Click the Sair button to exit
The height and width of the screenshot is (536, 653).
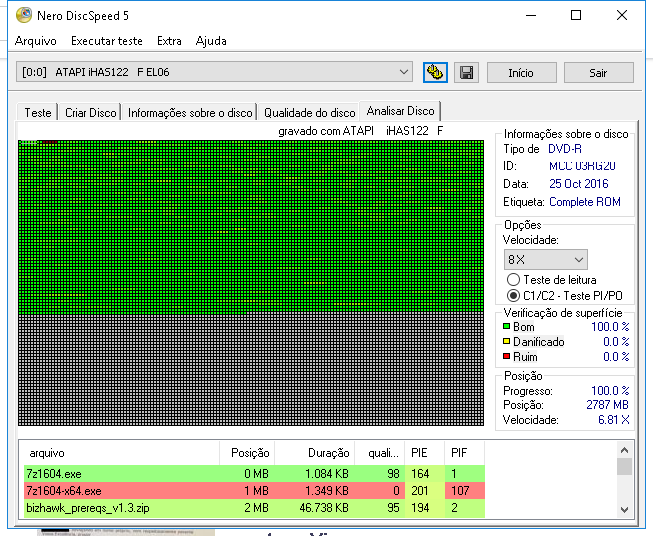tap(598, 73)
